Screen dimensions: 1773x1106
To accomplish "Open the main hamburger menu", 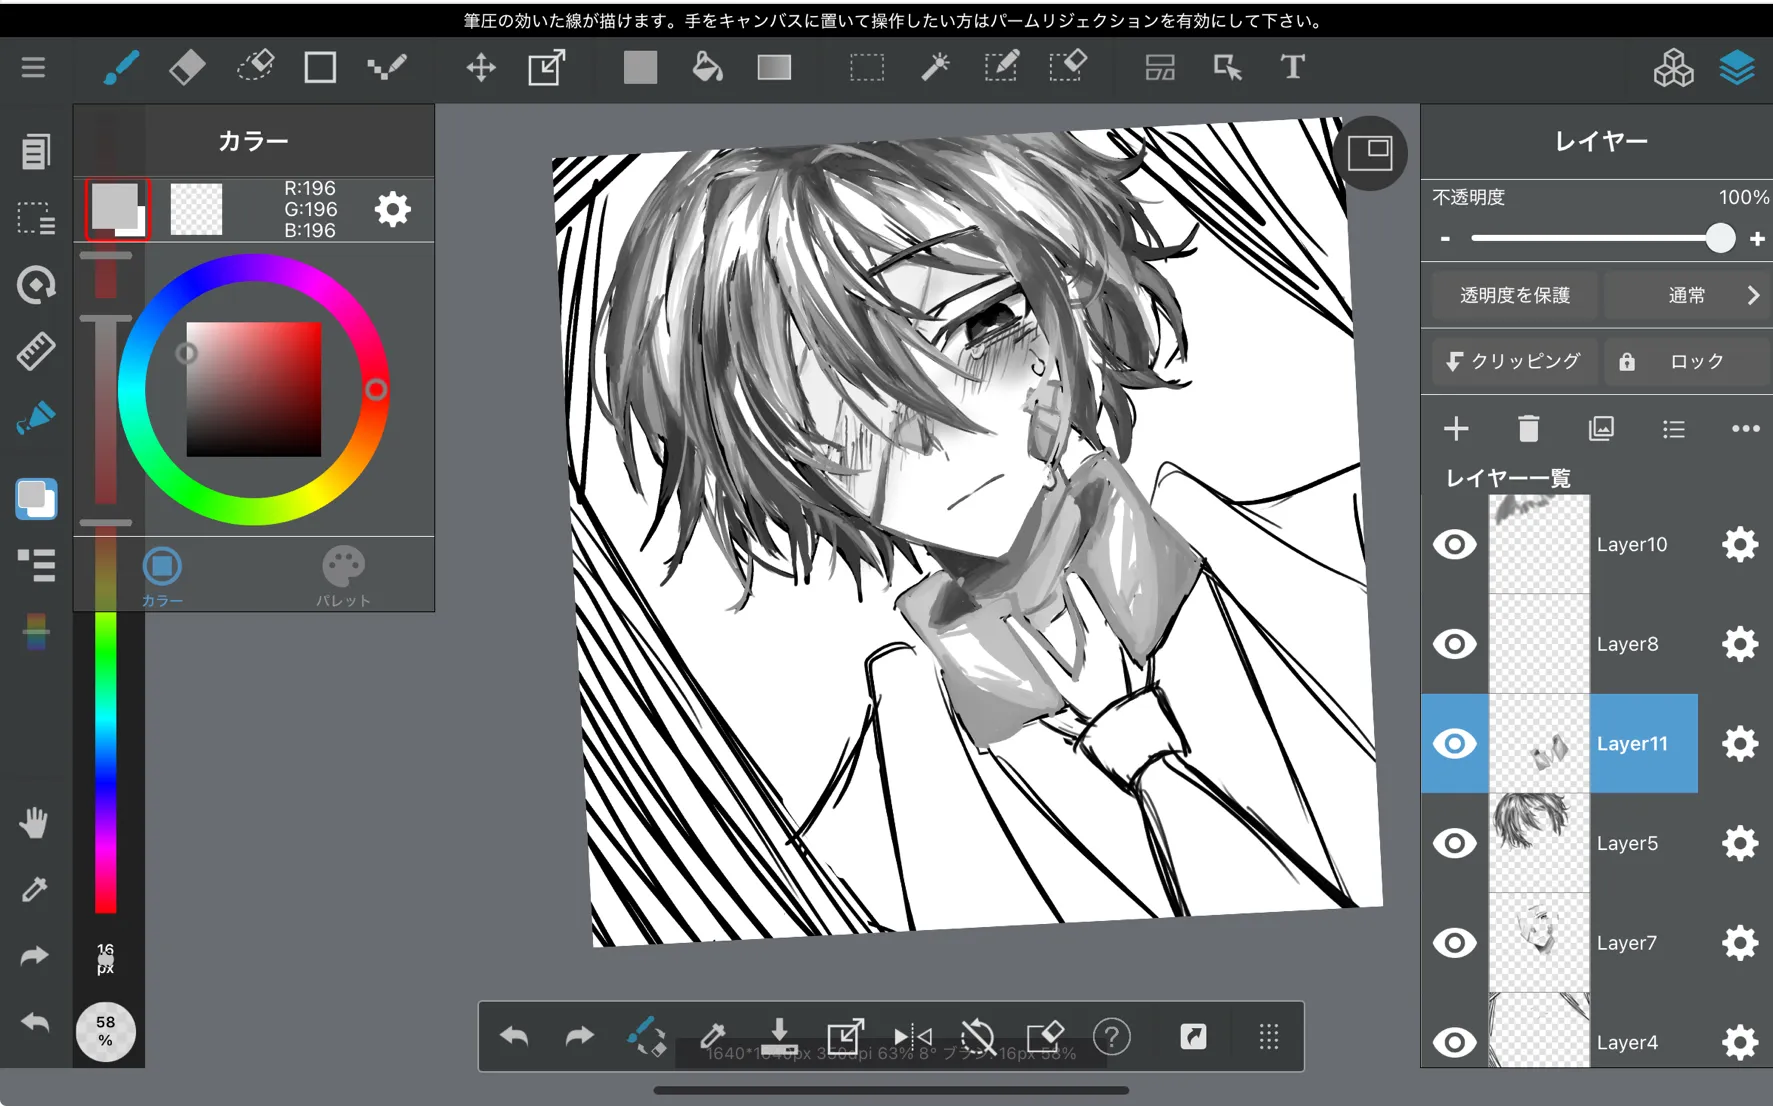I will 33,68.
